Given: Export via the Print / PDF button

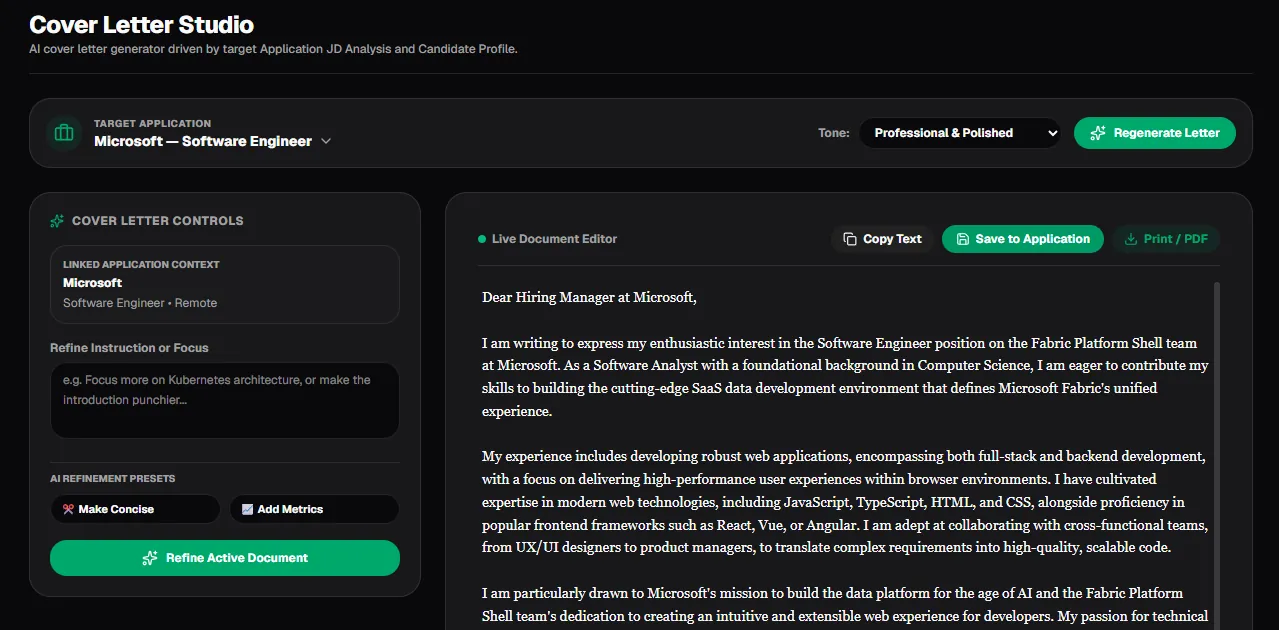Looking at the screenshot, I should [1166, 239].
